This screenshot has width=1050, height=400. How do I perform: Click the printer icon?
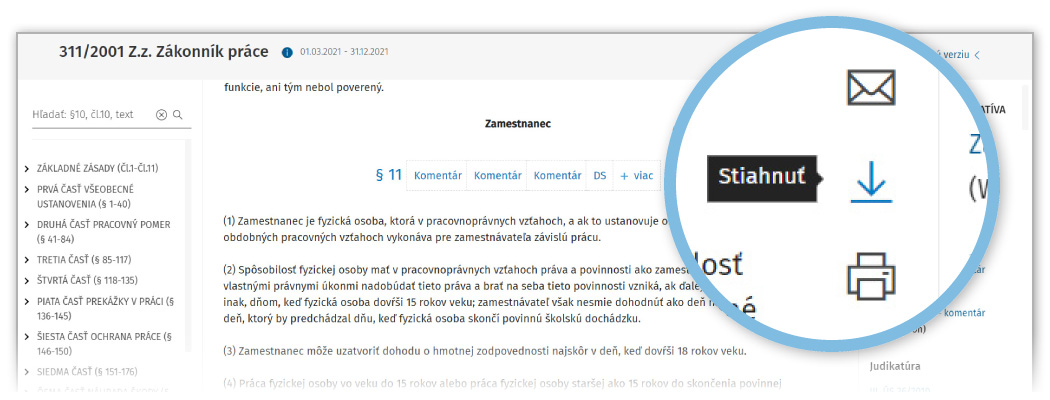pos(870,274)
